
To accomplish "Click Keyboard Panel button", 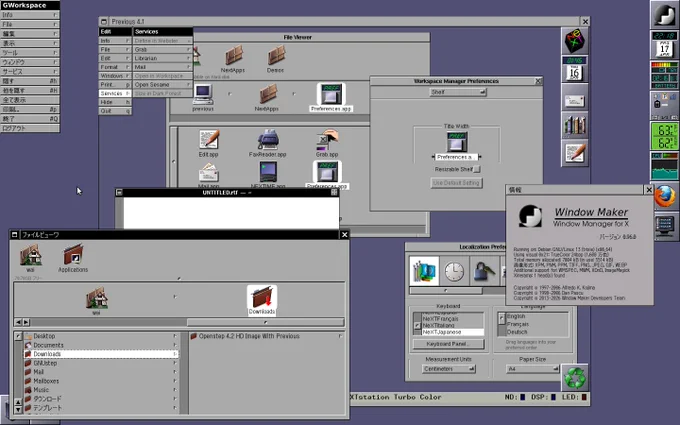I will (x=448, y=344).
